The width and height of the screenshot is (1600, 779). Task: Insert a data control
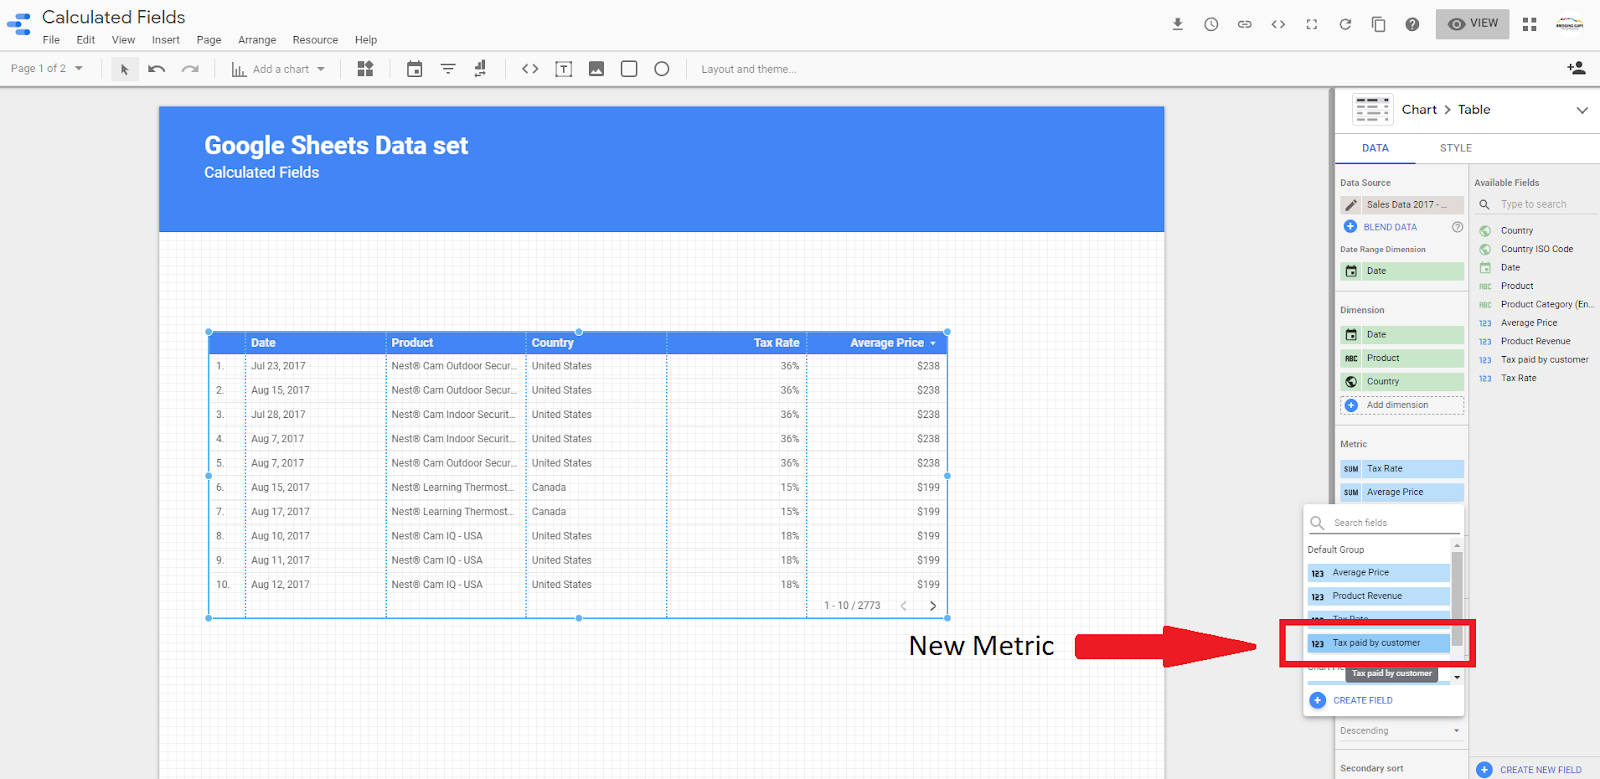coord(480,69)
